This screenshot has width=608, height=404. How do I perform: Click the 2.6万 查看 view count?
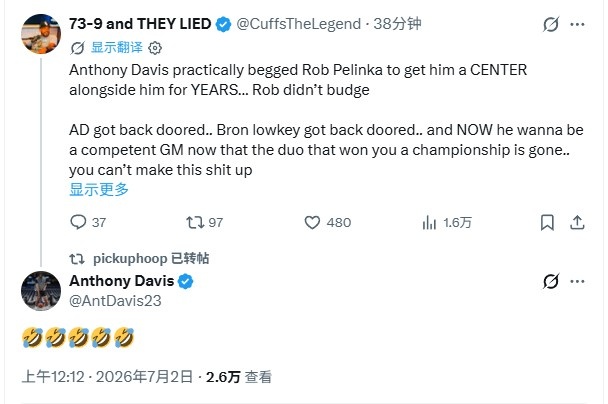coord(238,377)
